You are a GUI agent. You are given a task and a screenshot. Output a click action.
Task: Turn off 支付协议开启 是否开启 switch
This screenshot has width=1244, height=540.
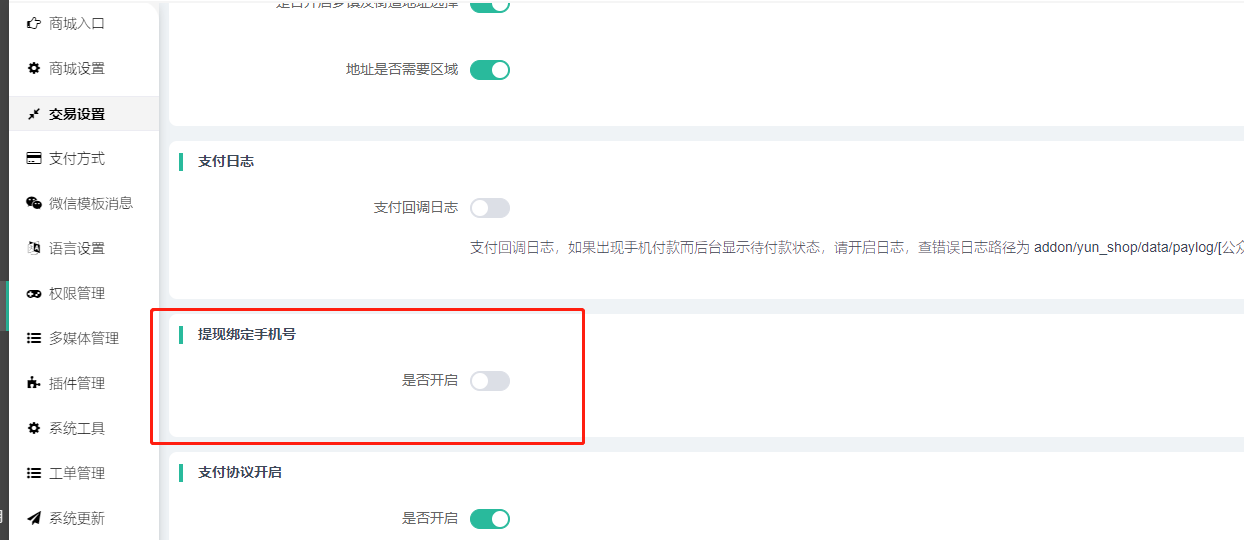(490, 519)
